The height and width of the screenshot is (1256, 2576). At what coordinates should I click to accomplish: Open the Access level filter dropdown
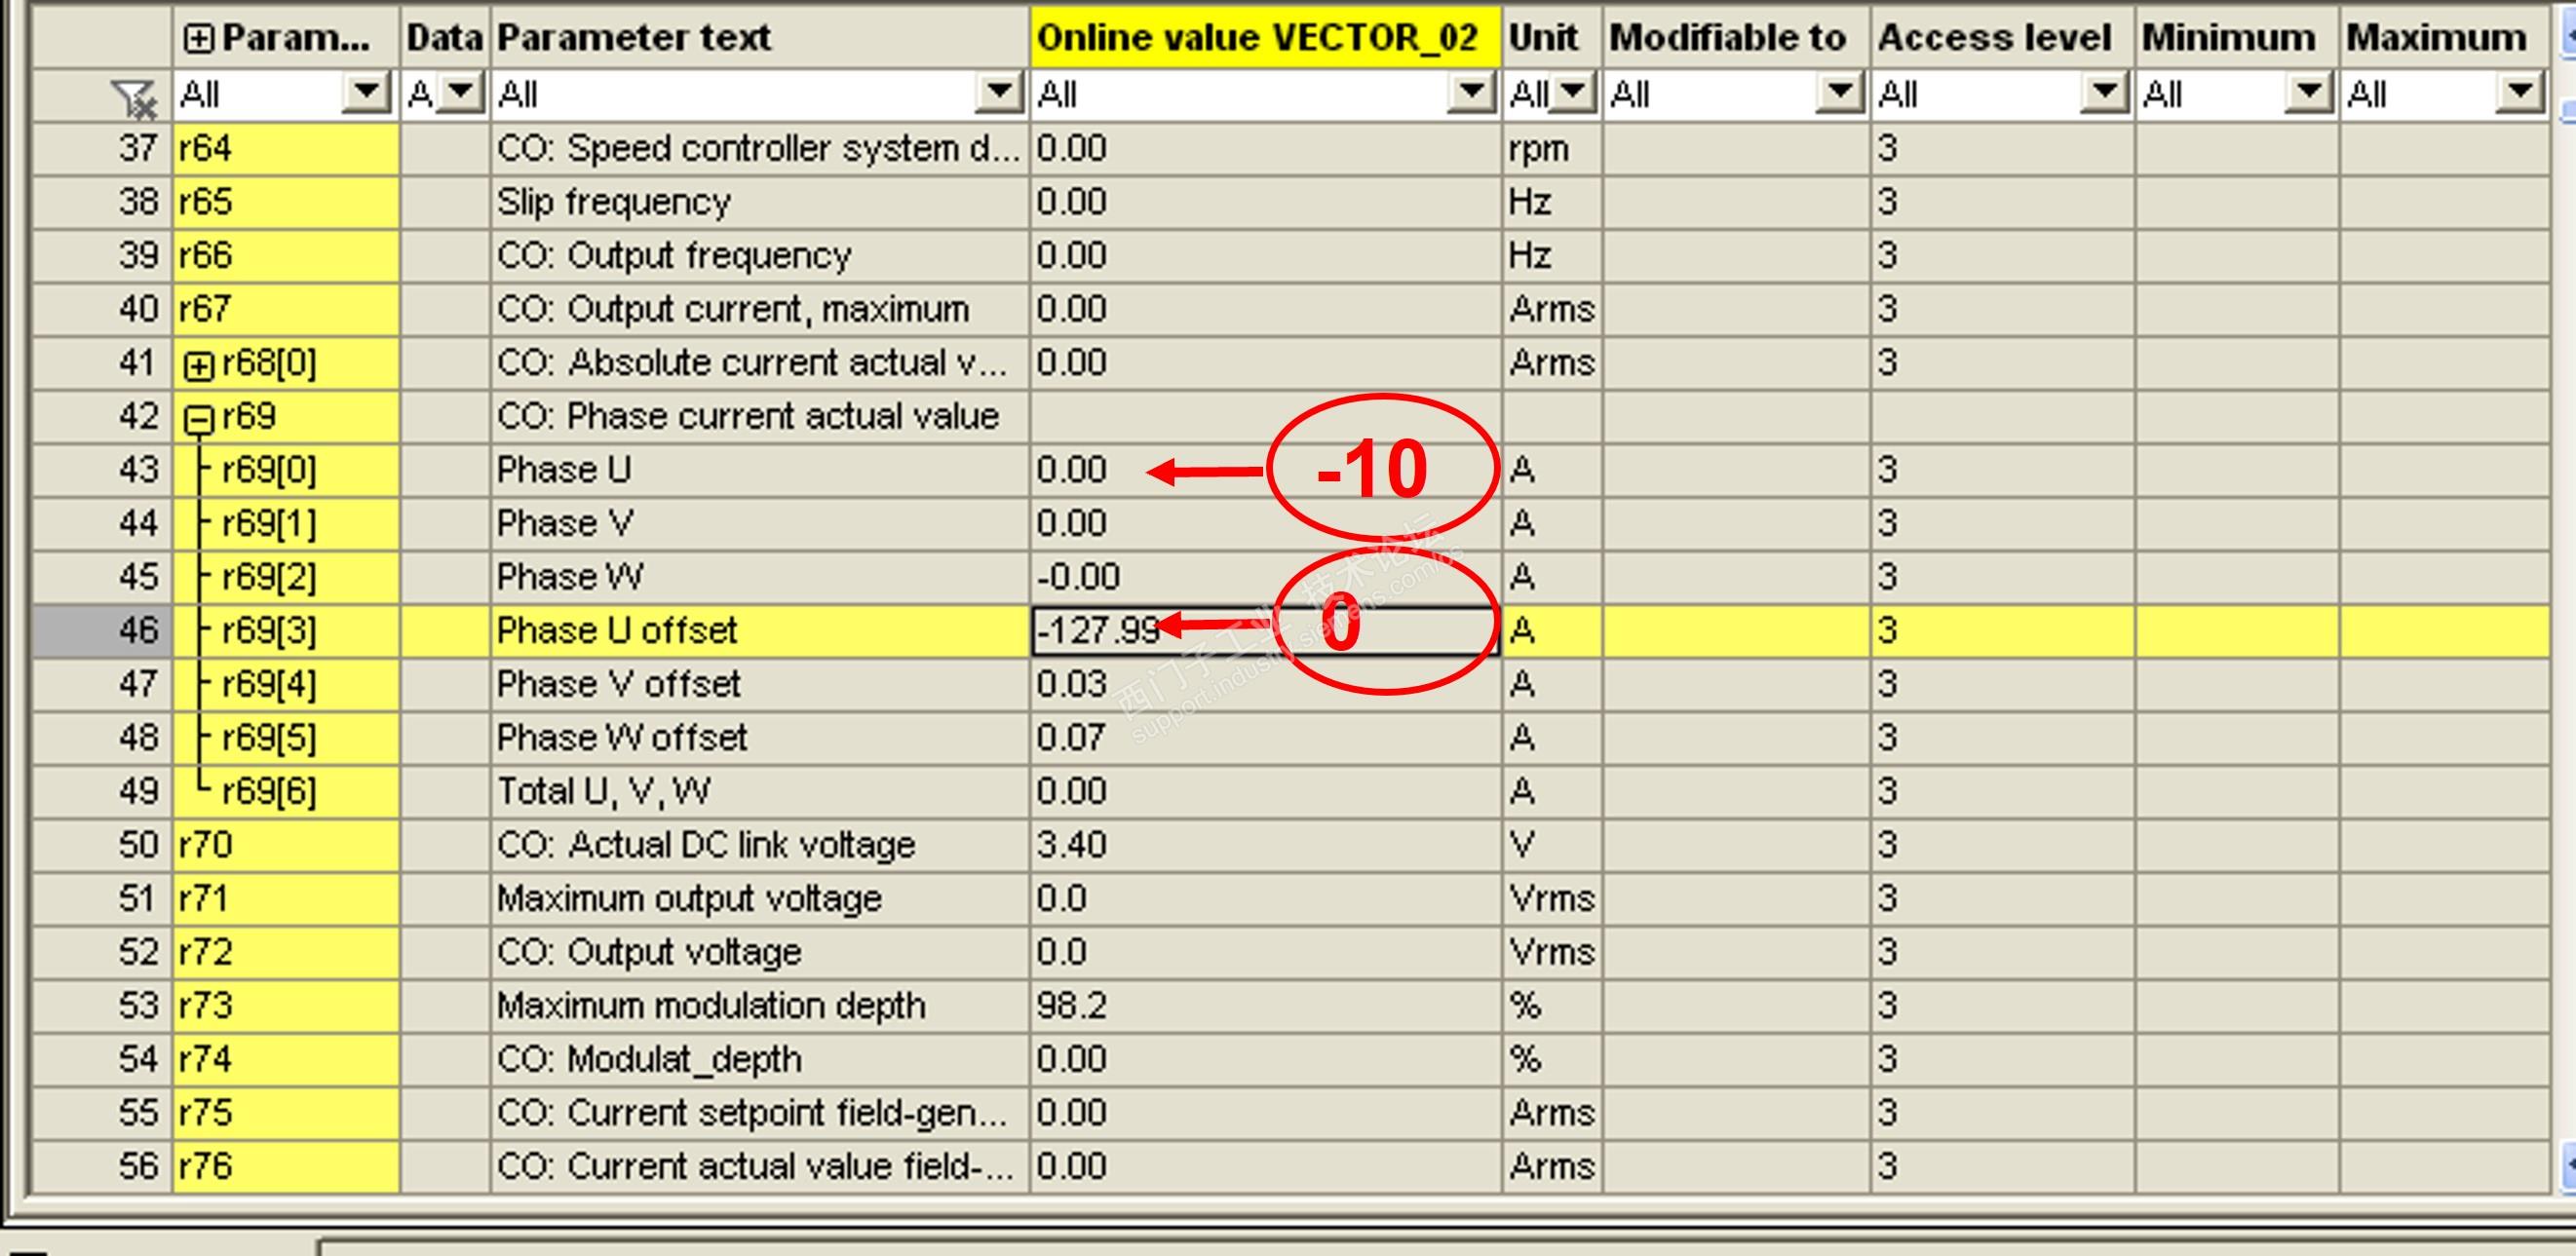[2104, 94]
